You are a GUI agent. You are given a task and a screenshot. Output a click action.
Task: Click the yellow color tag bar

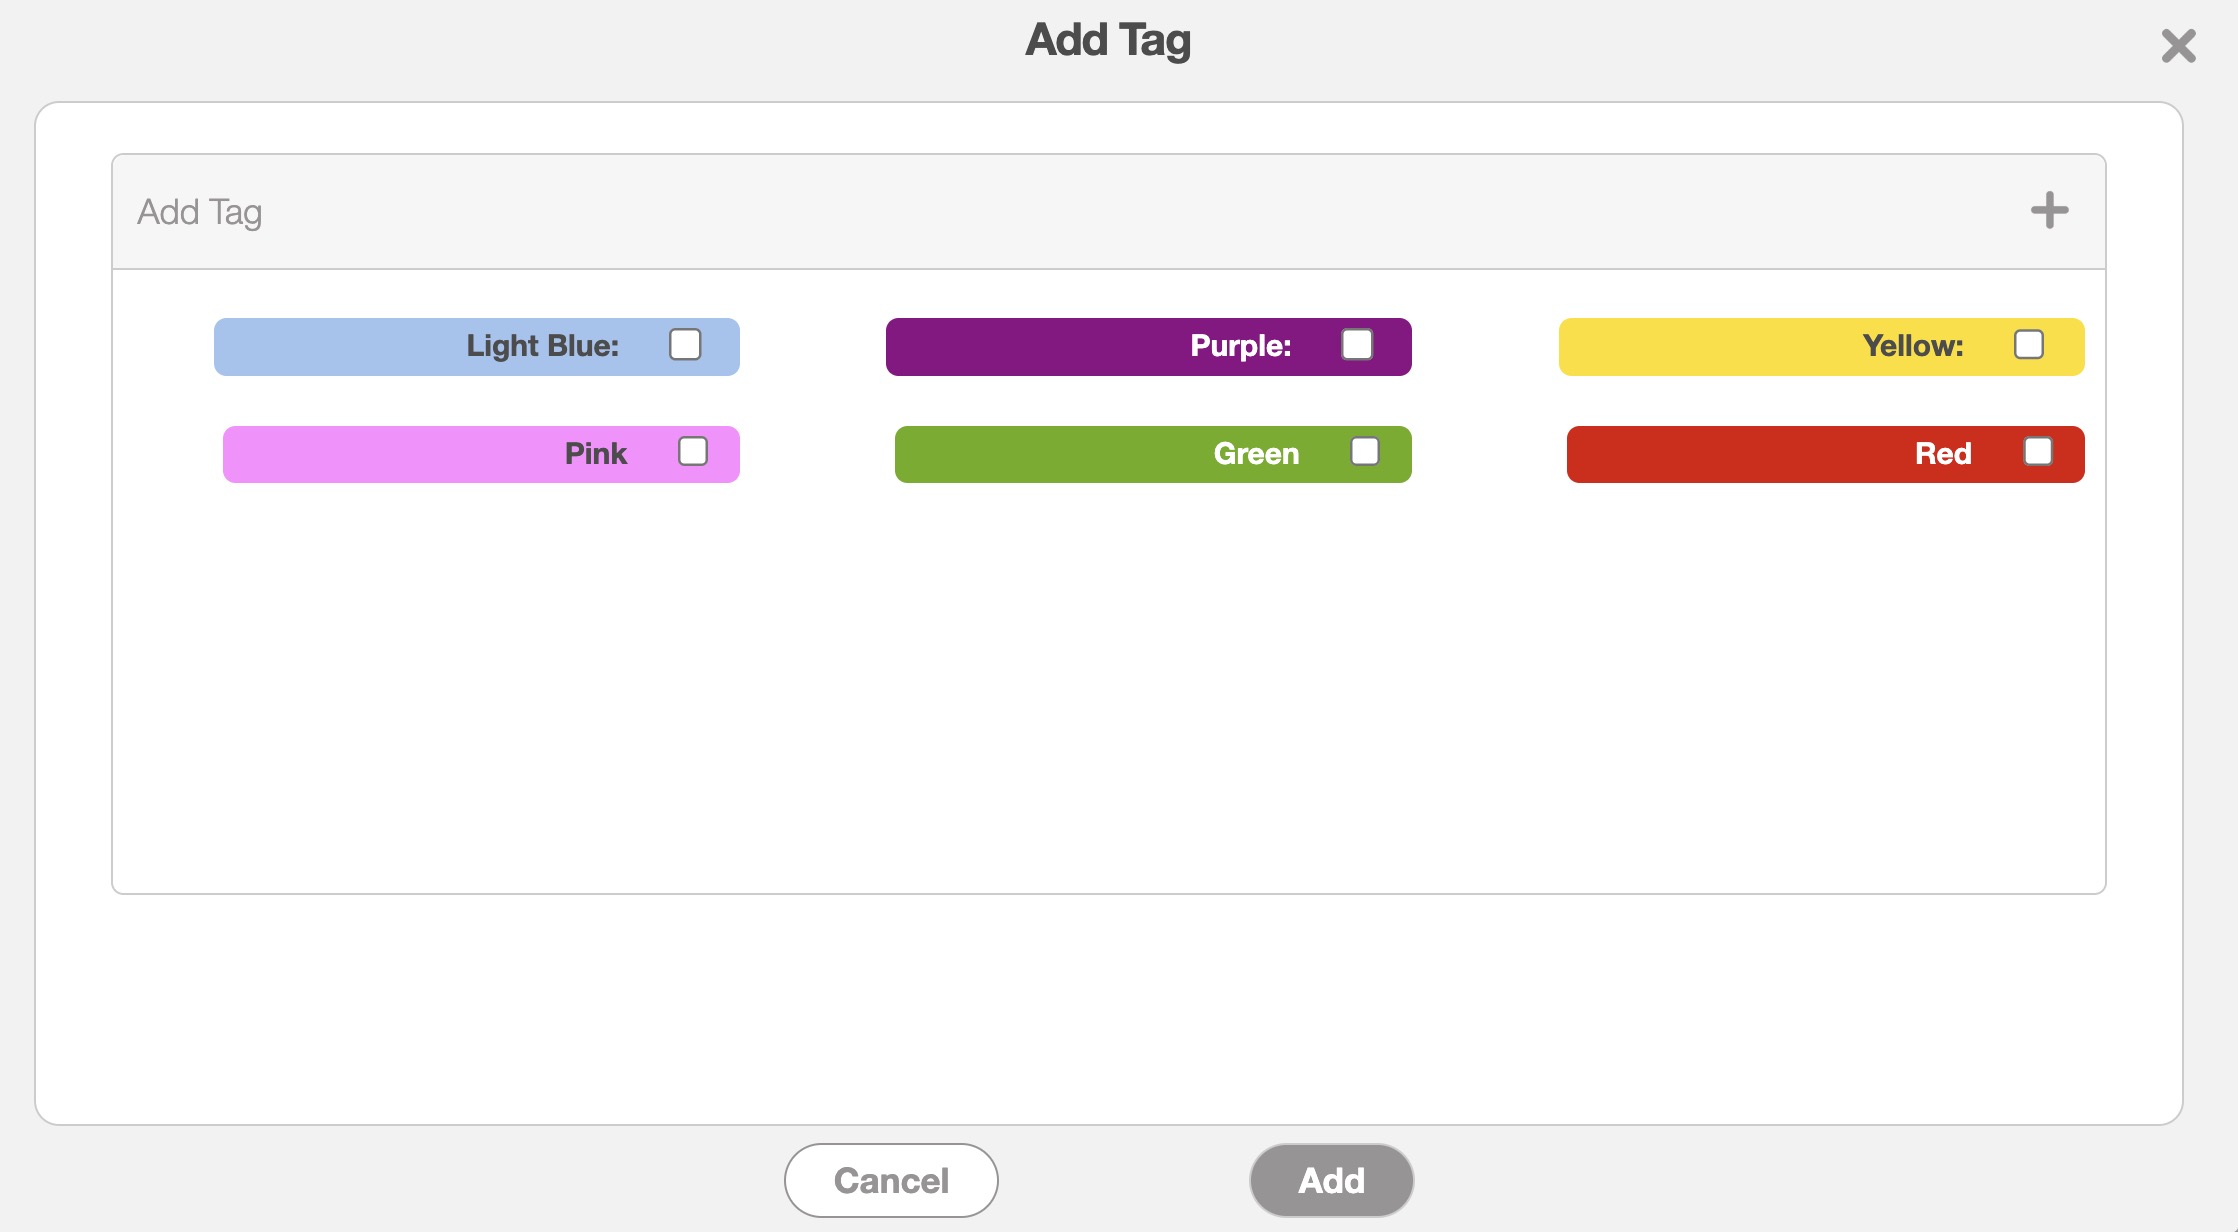[1700, 347]
